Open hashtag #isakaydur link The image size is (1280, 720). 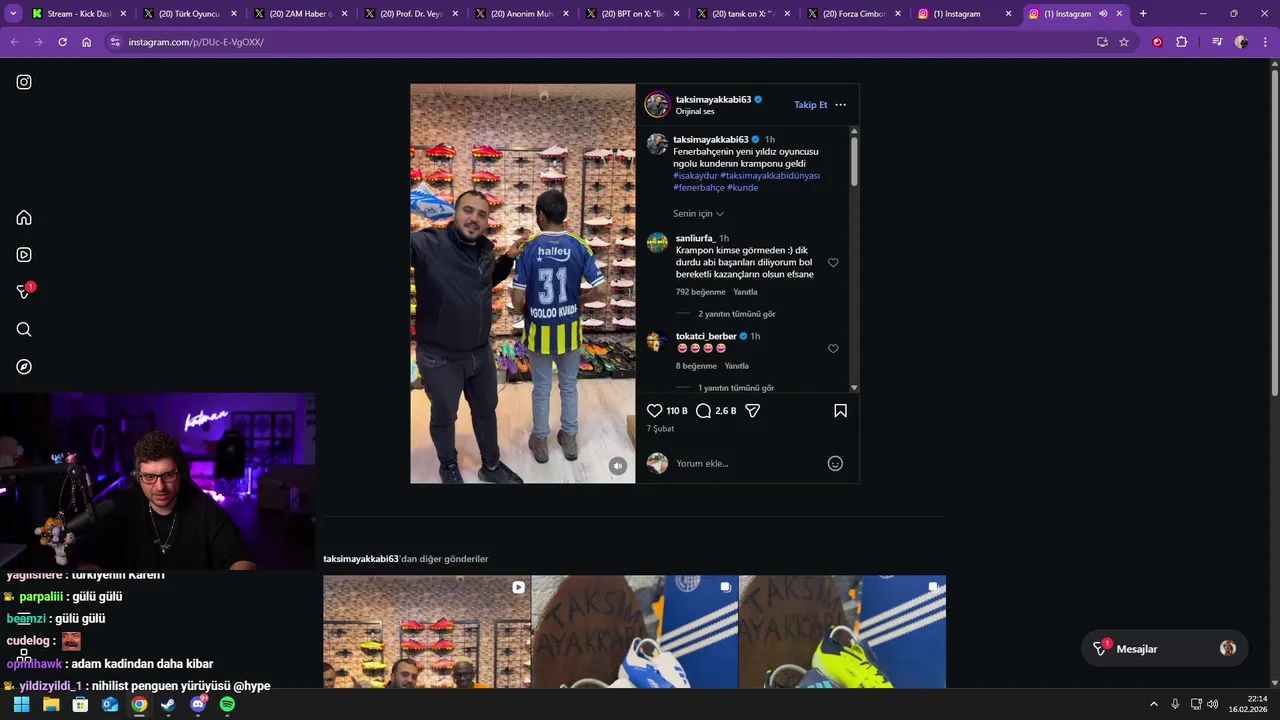(695, 176)
